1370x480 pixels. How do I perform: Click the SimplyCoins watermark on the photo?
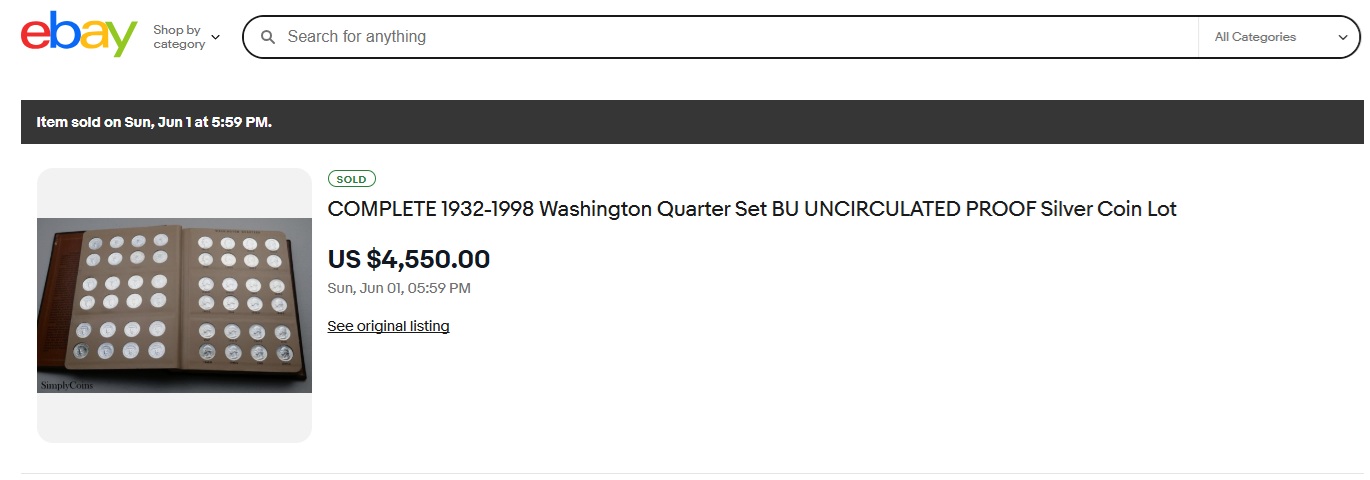click(66, 385)
